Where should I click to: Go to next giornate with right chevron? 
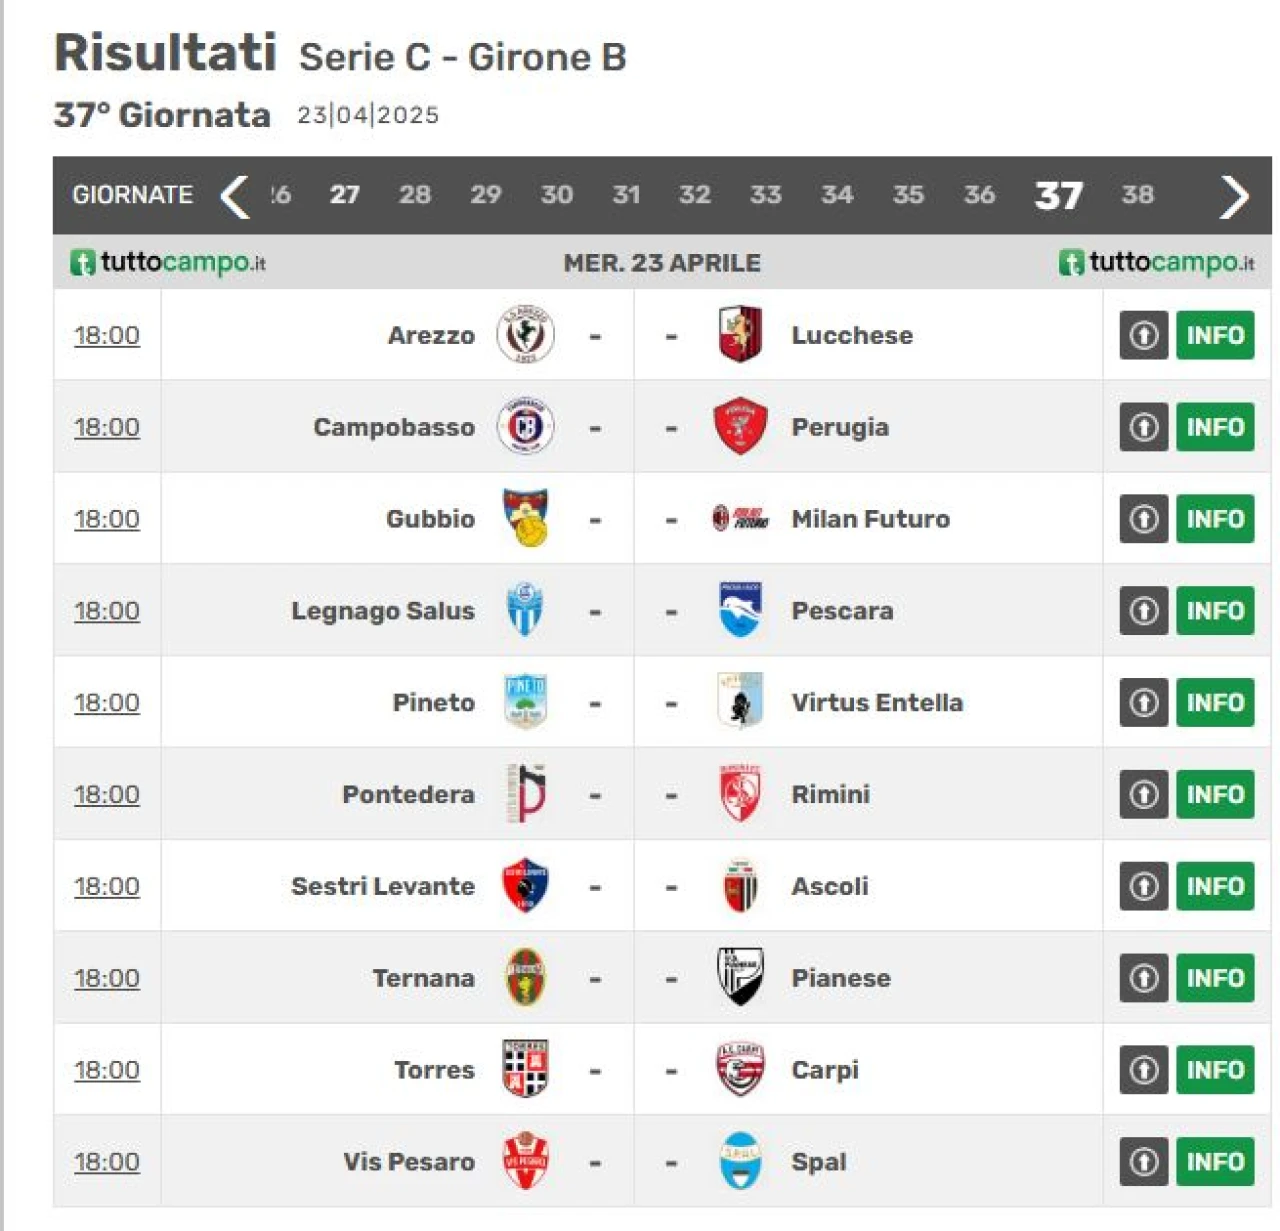1234,196
